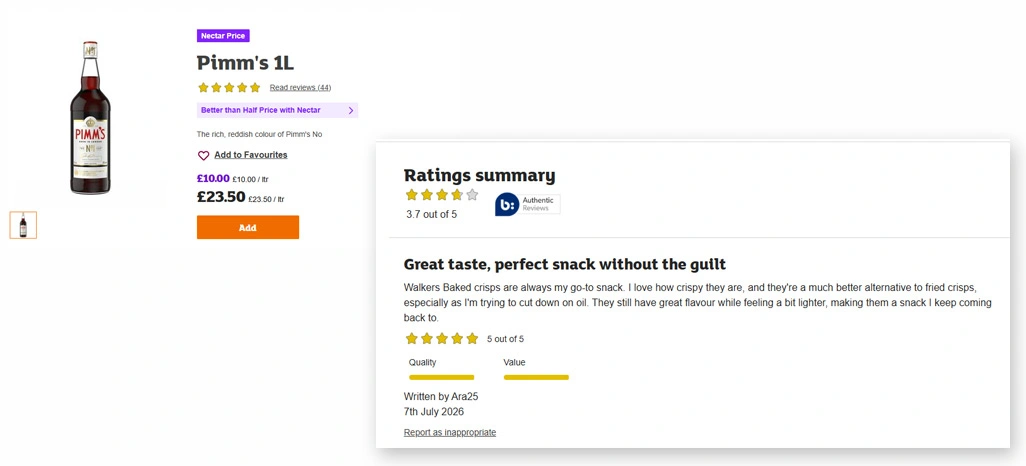The height and width of the screenshot is (466, 1026).
Task: Click the Ratings summary star icons
Action: coord(442,195)
